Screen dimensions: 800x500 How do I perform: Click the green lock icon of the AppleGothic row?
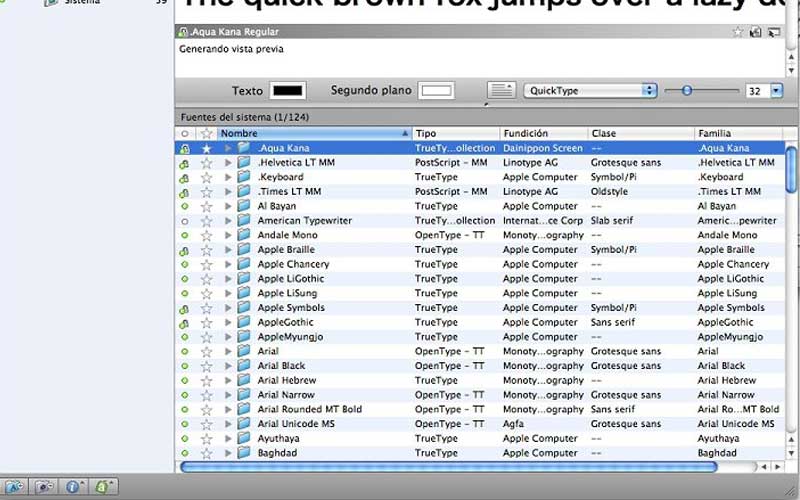[x=184, y=323]
